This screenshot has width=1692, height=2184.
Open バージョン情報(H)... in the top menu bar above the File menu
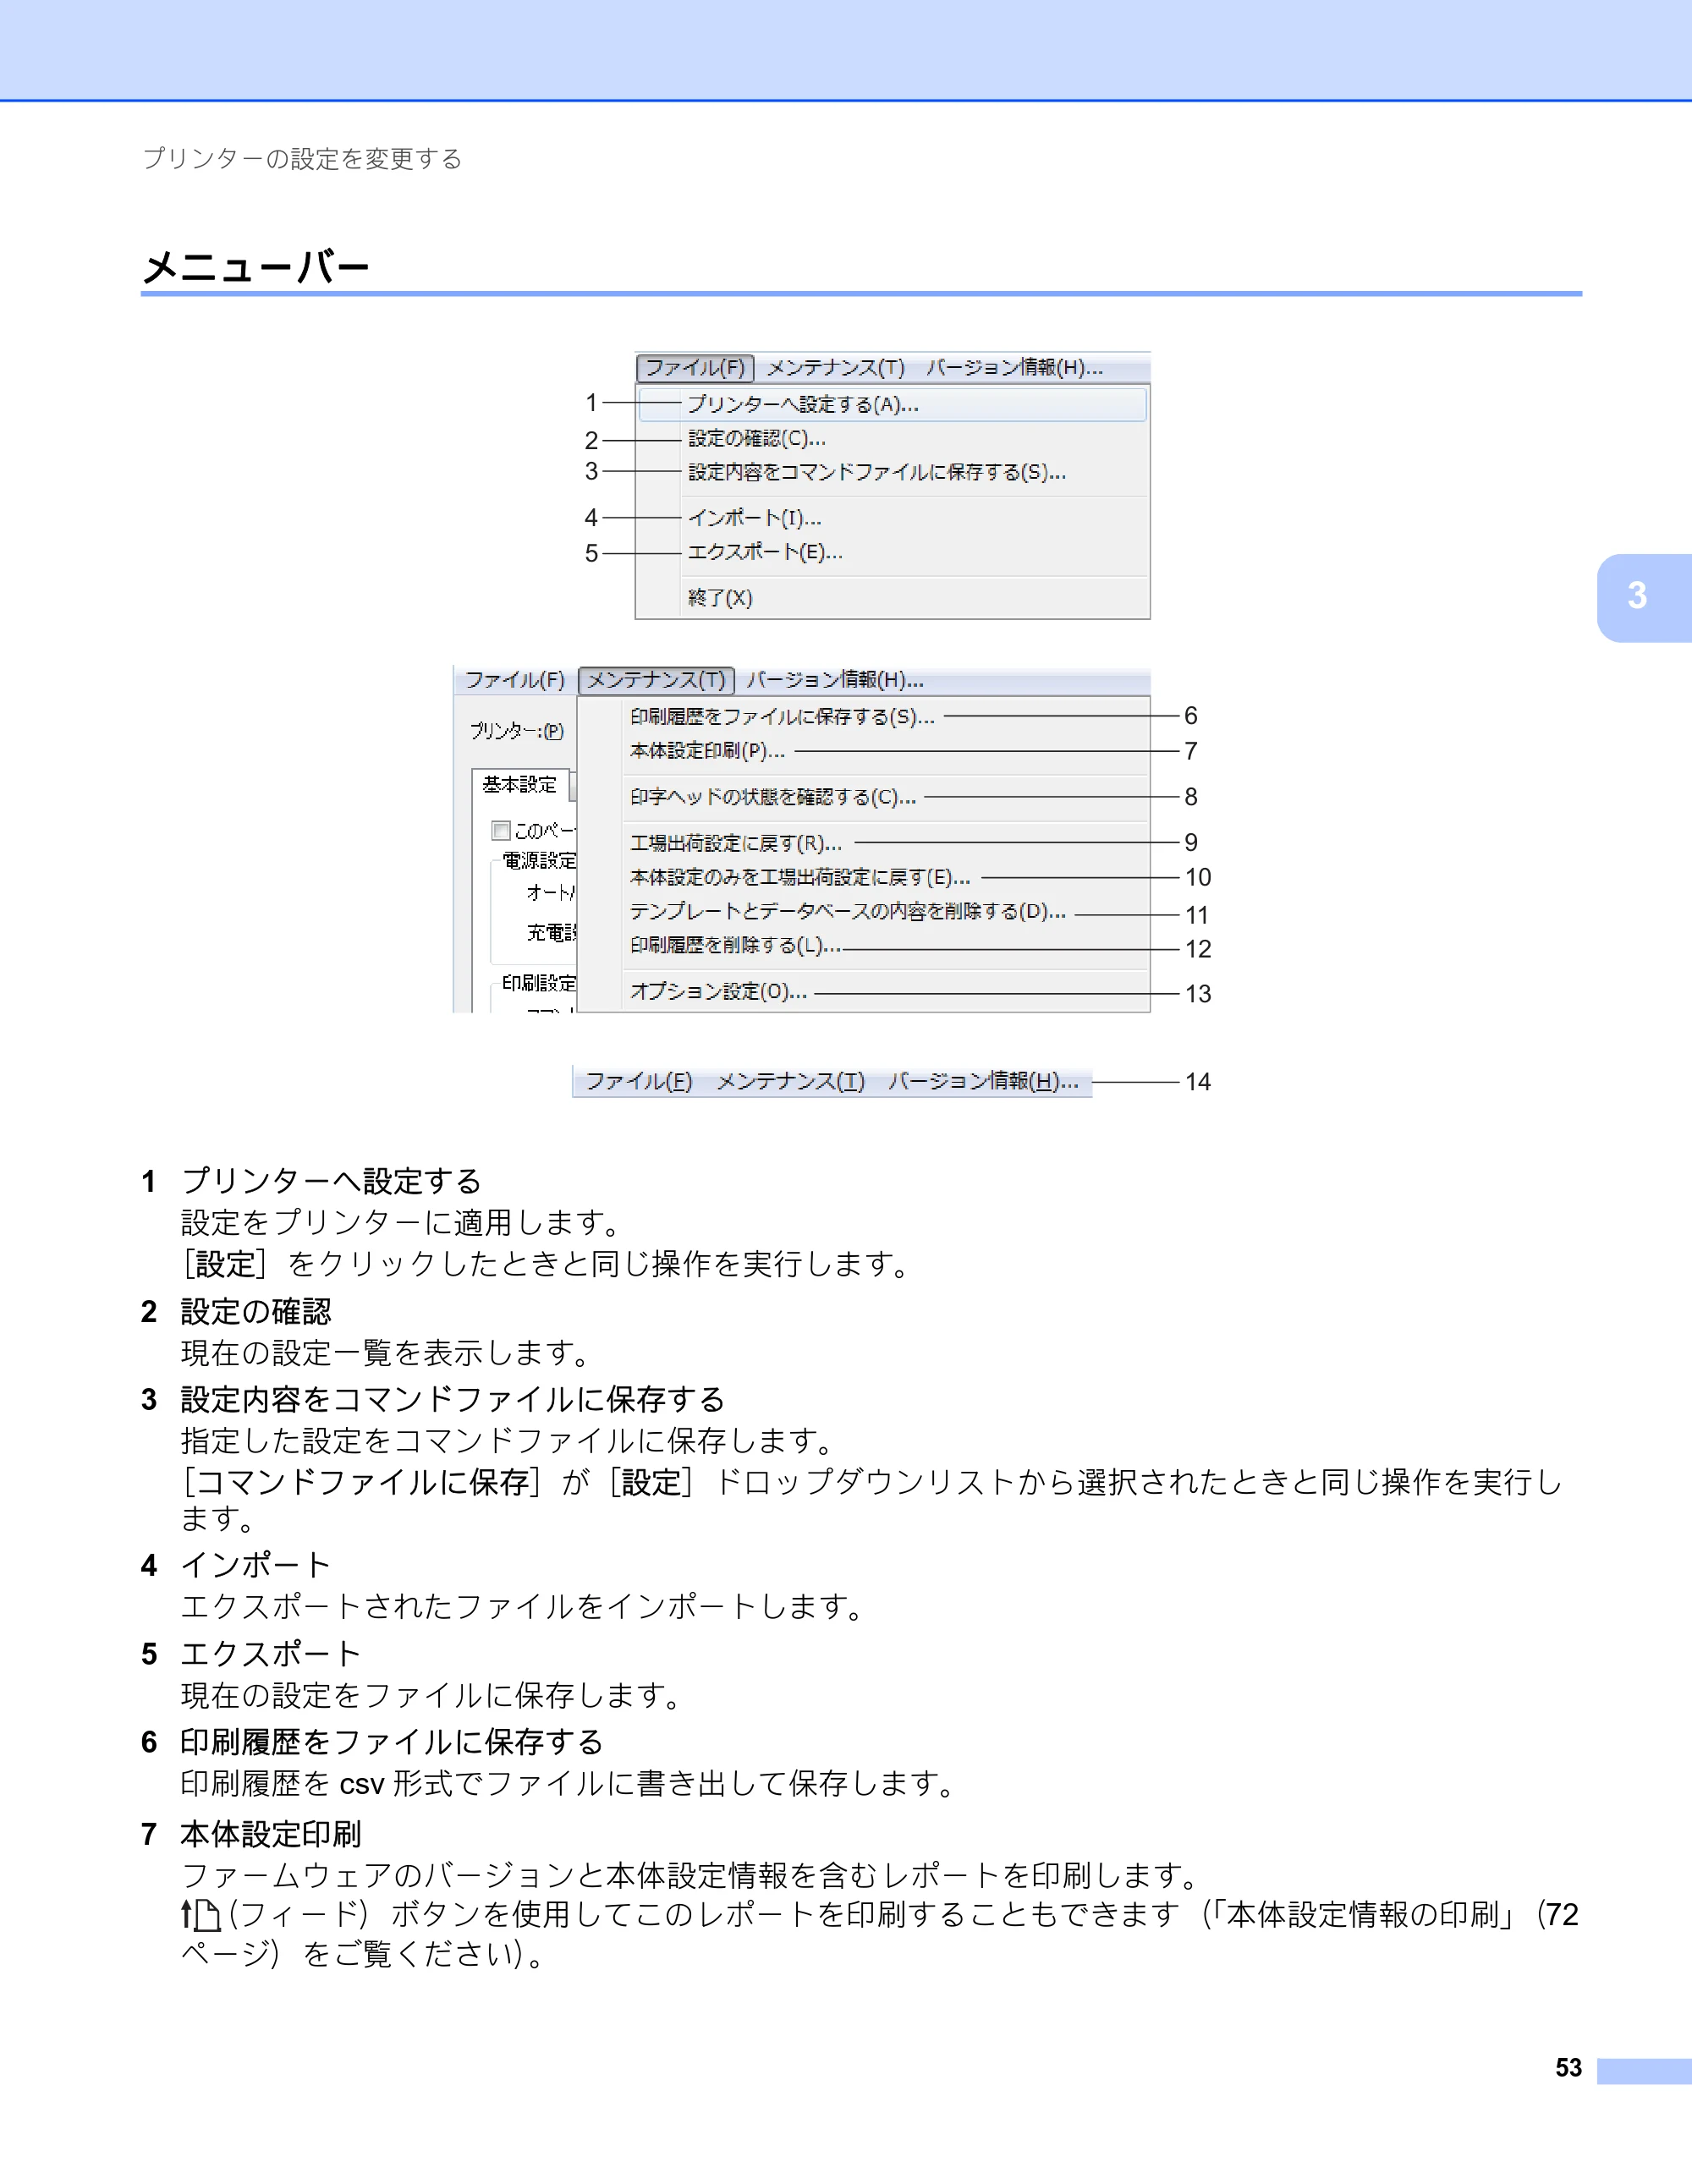pos(1014,368)
